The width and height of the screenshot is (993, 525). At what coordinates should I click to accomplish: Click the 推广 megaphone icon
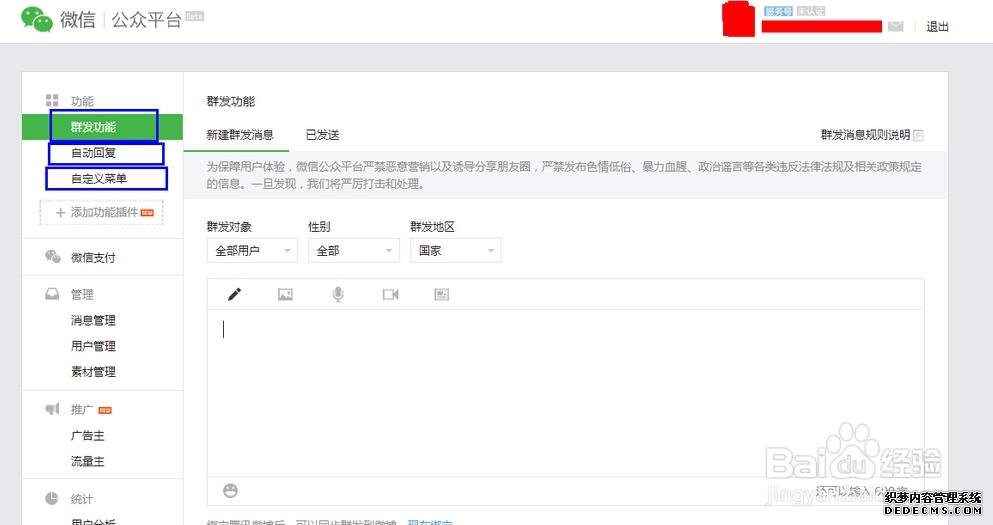53,409
